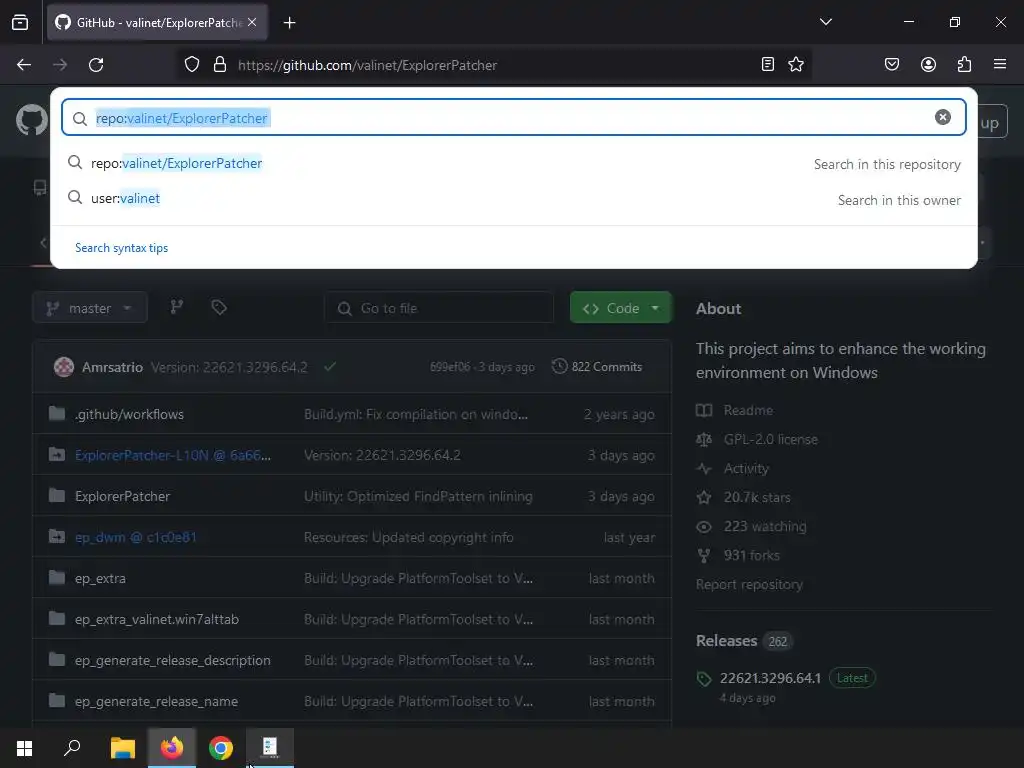Click commit 'Build.yml: Fix compilation on windo...'
Image resolution: width=1024 pixels, height=768 pixels.
416,414
